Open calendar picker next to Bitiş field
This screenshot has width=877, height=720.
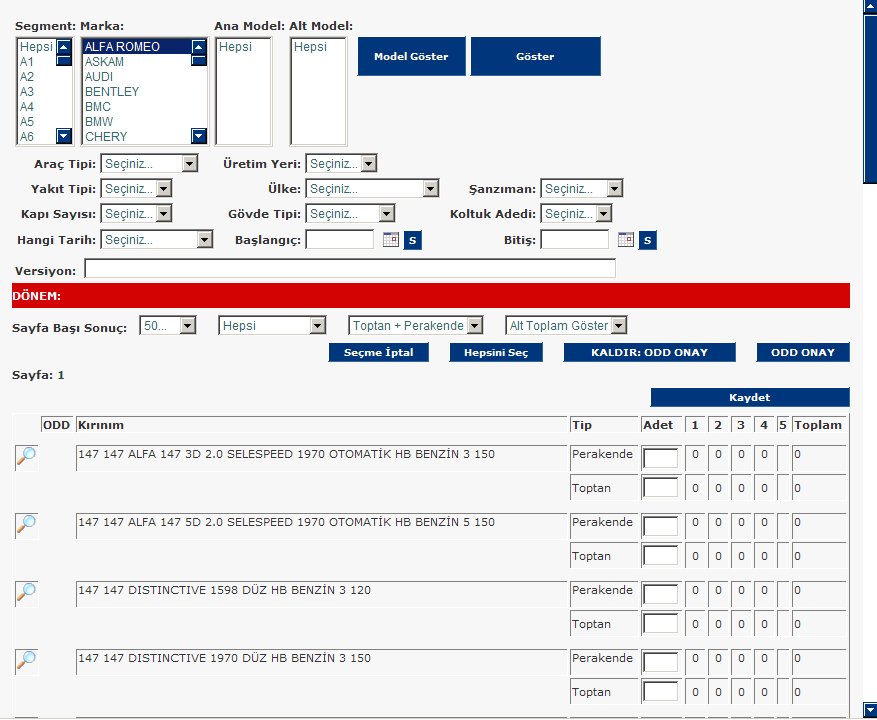[626, 240]
